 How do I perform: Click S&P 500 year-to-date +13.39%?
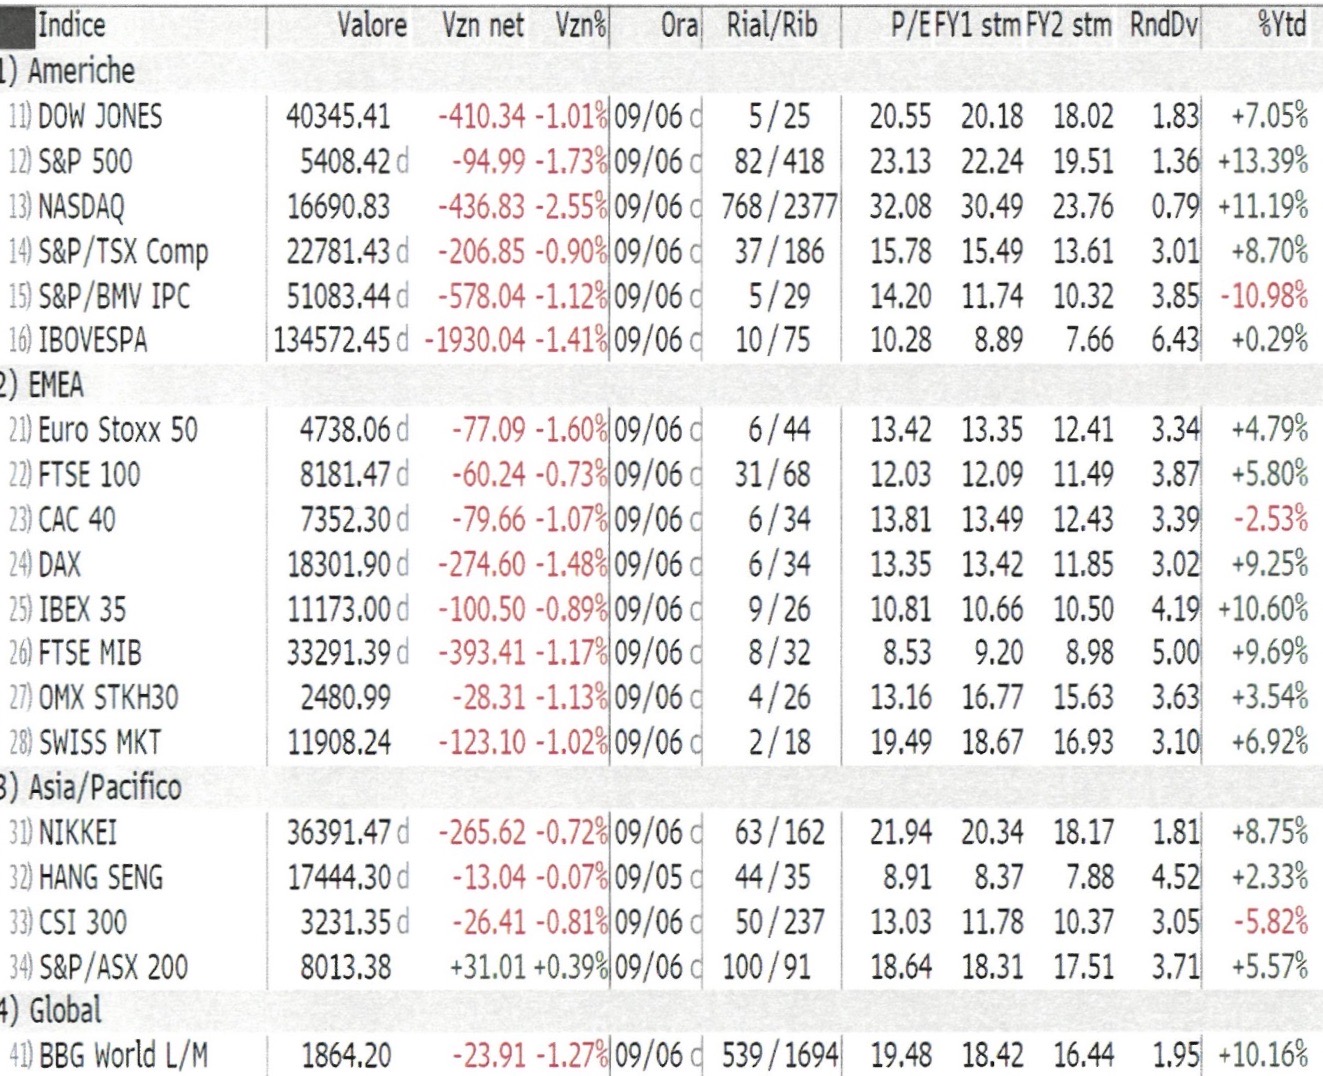tap(1263, 161)
